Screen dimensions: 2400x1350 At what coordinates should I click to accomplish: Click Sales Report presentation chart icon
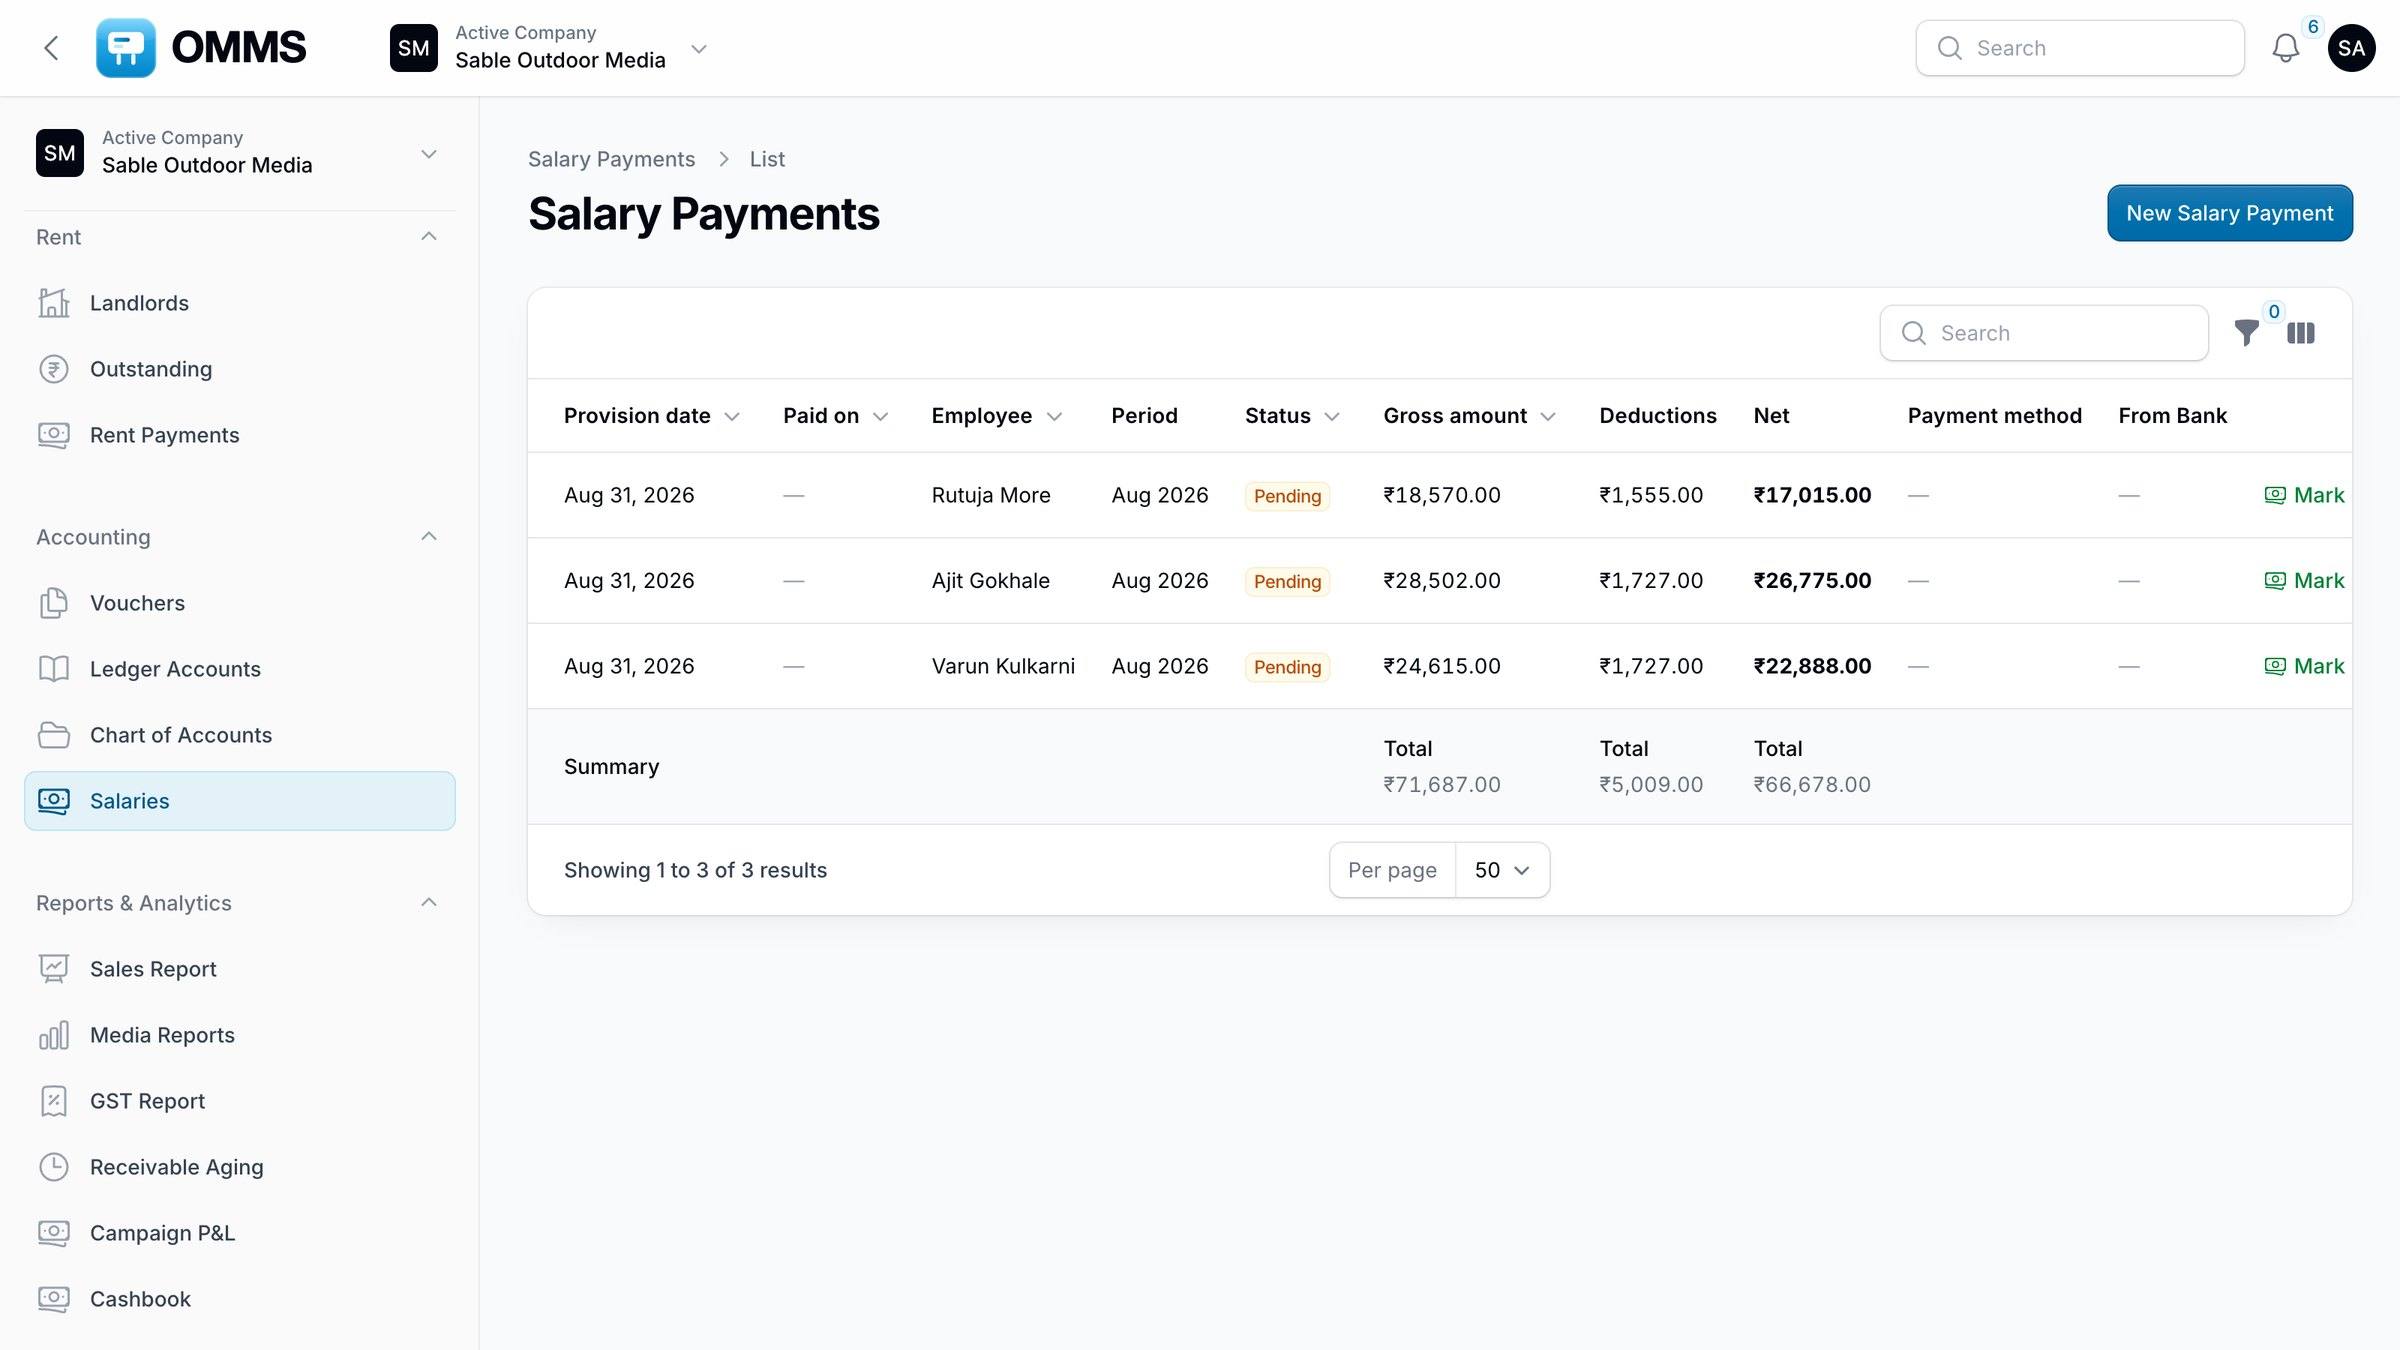click(x=54, y=969)
